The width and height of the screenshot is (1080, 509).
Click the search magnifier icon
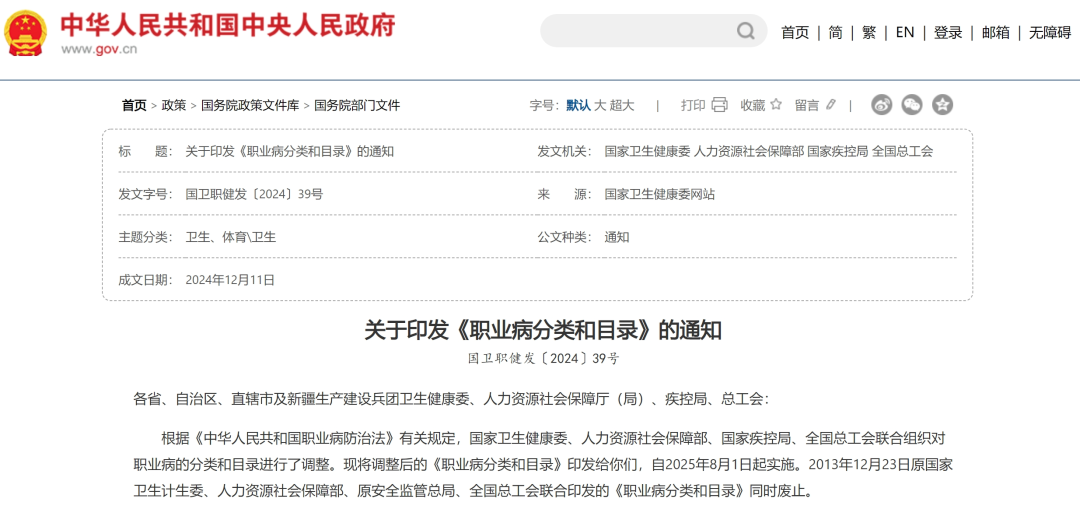coord(745,31)
